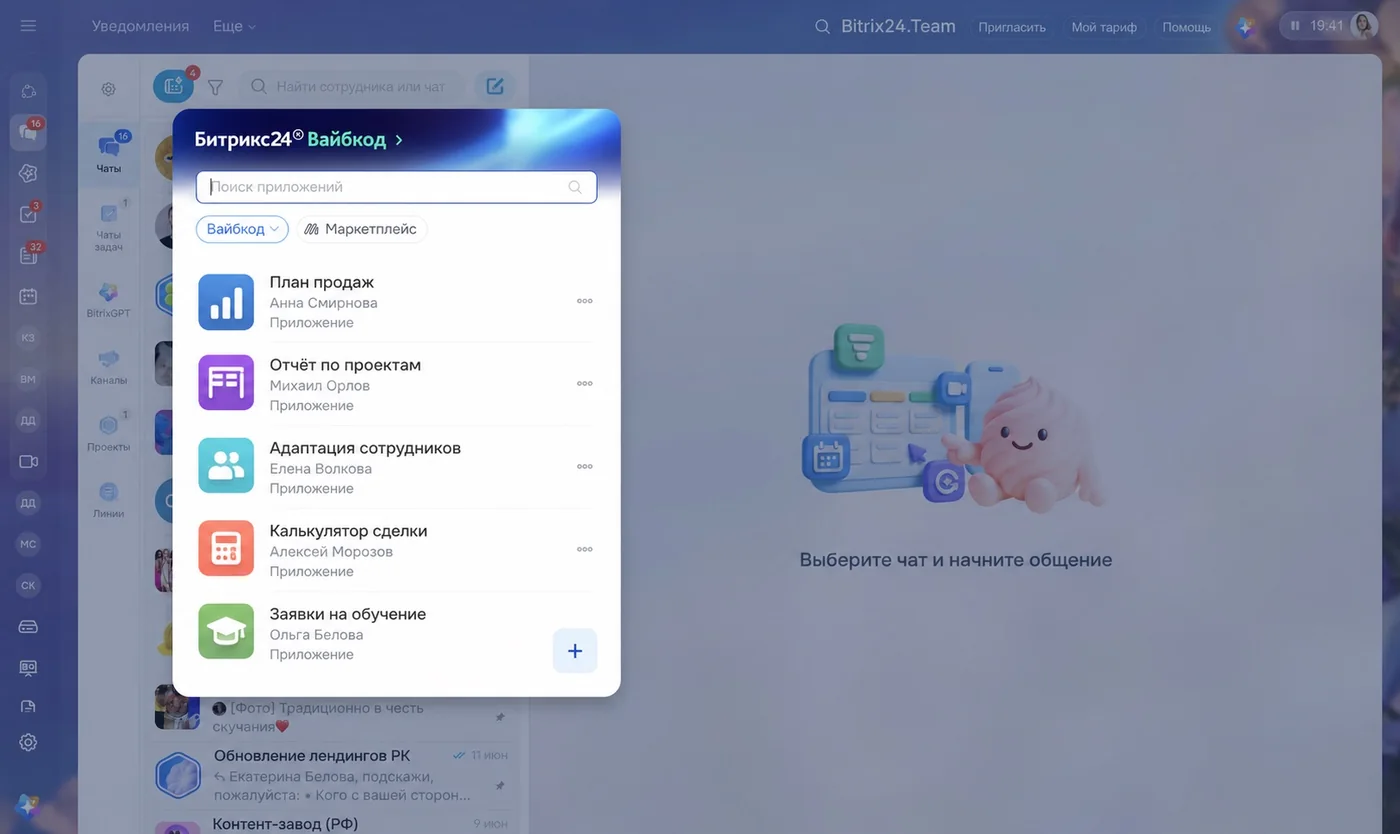Open messenger chats icon with 16 badge in left rail
The width and height of the screenshot is (1400, 834).
click(x=28, y=132)
